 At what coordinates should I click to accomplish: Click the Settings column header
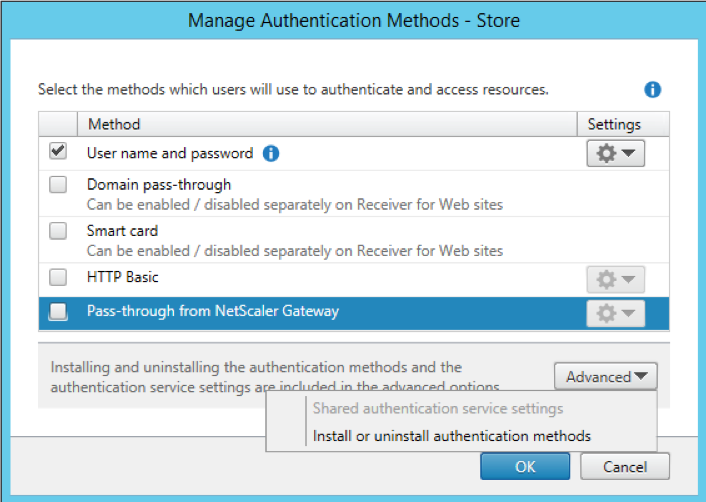click(613, 124)
